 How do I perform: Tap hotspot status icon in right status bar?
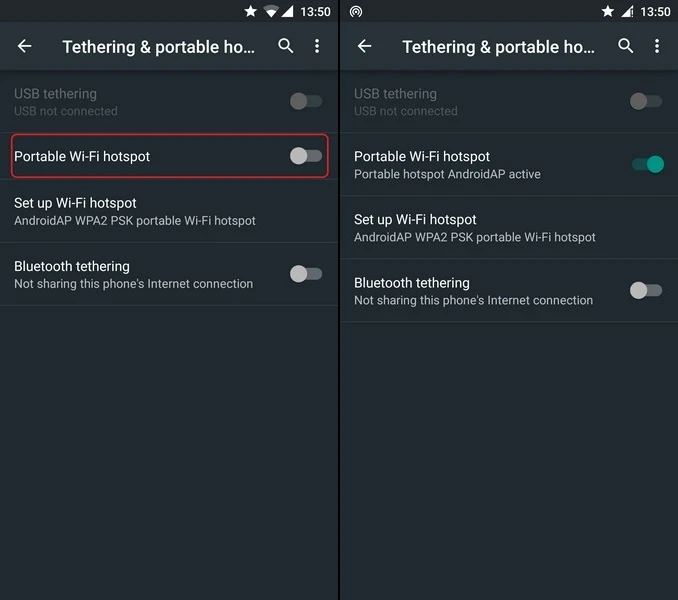pyautogui.click(x=356, y=12)
